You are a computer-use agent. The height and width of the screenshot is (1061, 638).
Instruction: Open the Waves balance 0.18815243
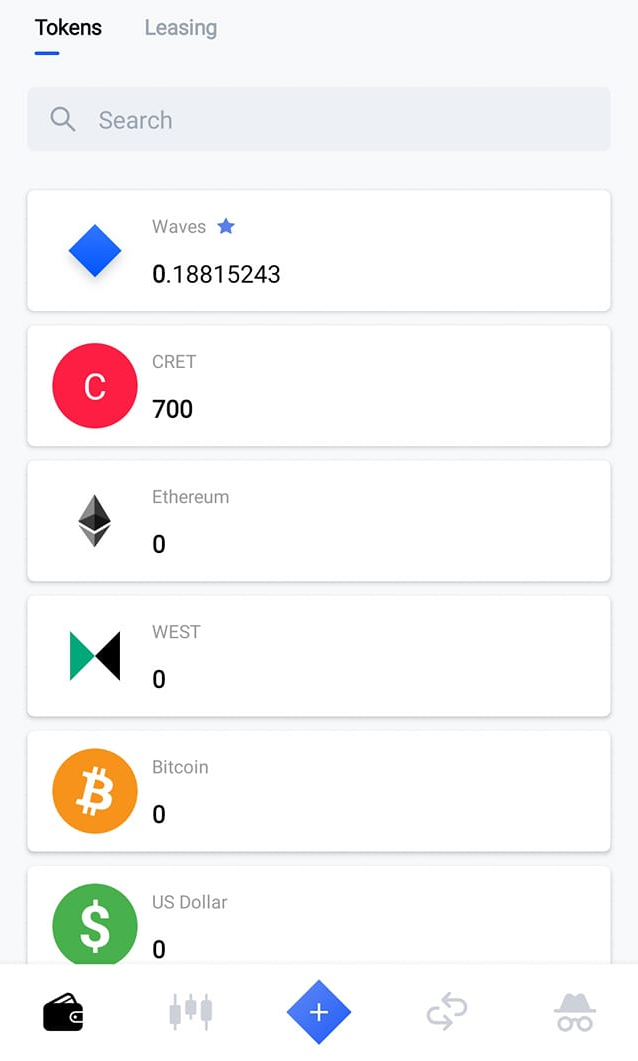[x=216, y=274]
